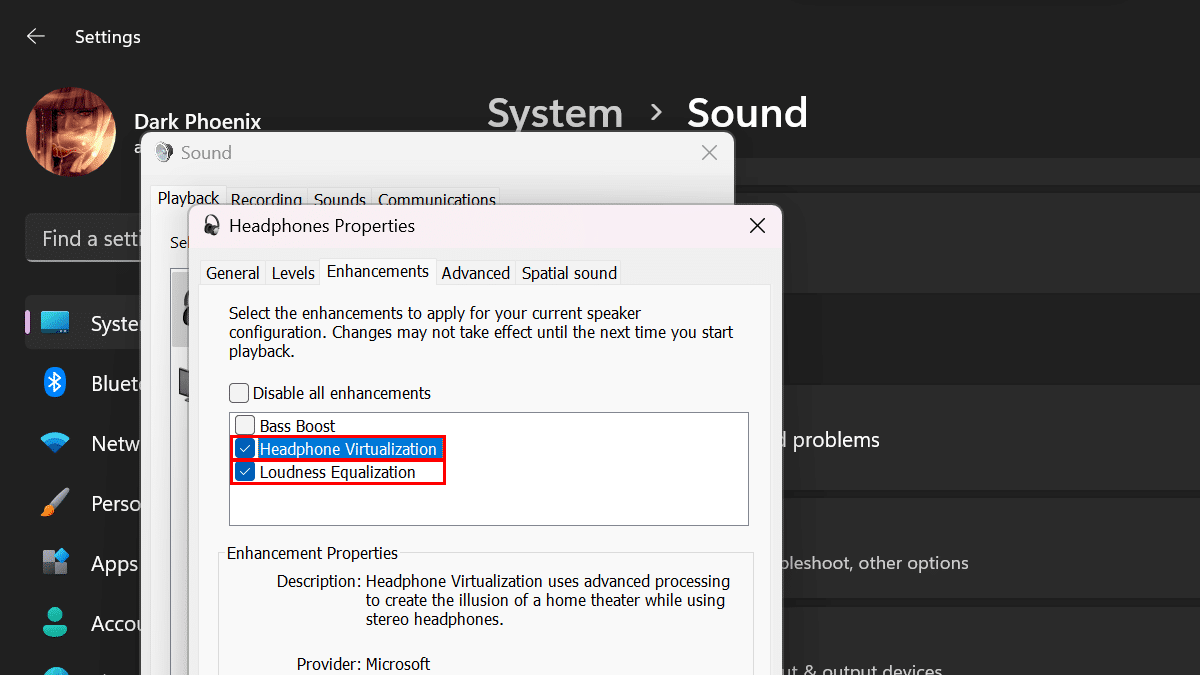Click the Bluetooth icon in sidebar
Viewport: 1200px width, 675px height.
point(55,383)
